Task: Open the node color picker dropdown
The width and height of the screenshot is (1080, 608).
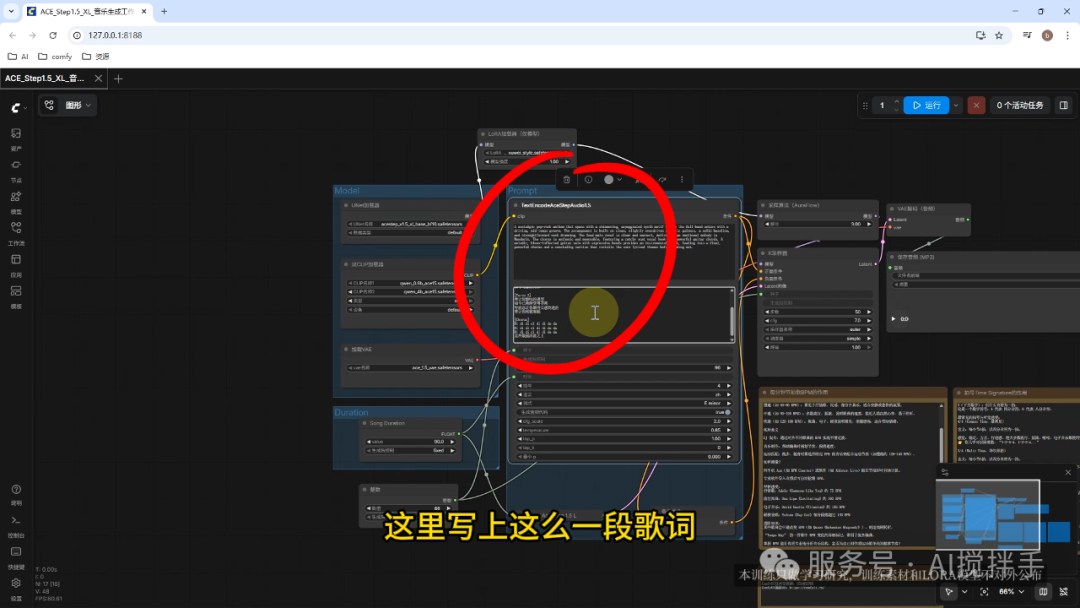Action: 613,180
